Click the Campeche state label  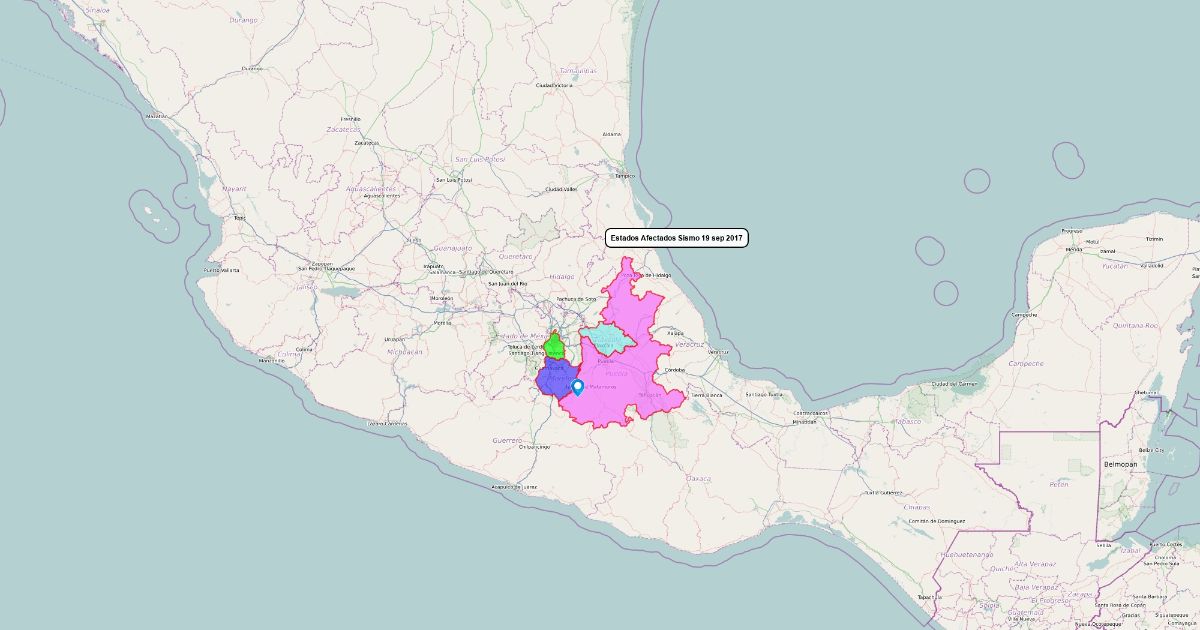coord(1027,362)
